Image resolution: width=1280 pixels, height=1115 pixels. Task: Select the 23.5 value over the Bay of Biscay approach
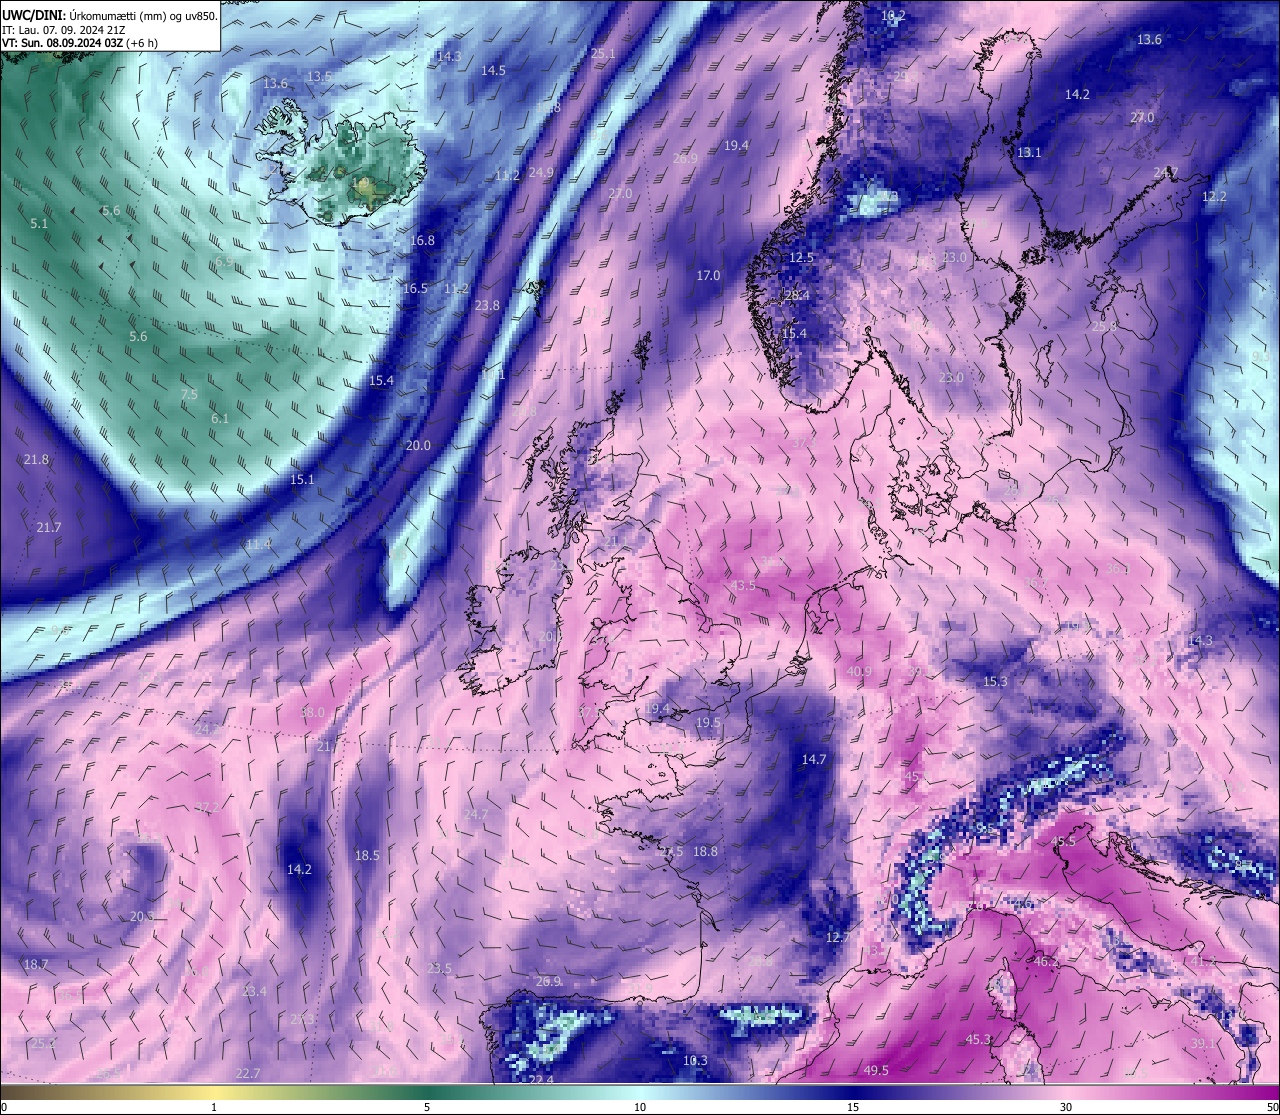click(439, 968)
